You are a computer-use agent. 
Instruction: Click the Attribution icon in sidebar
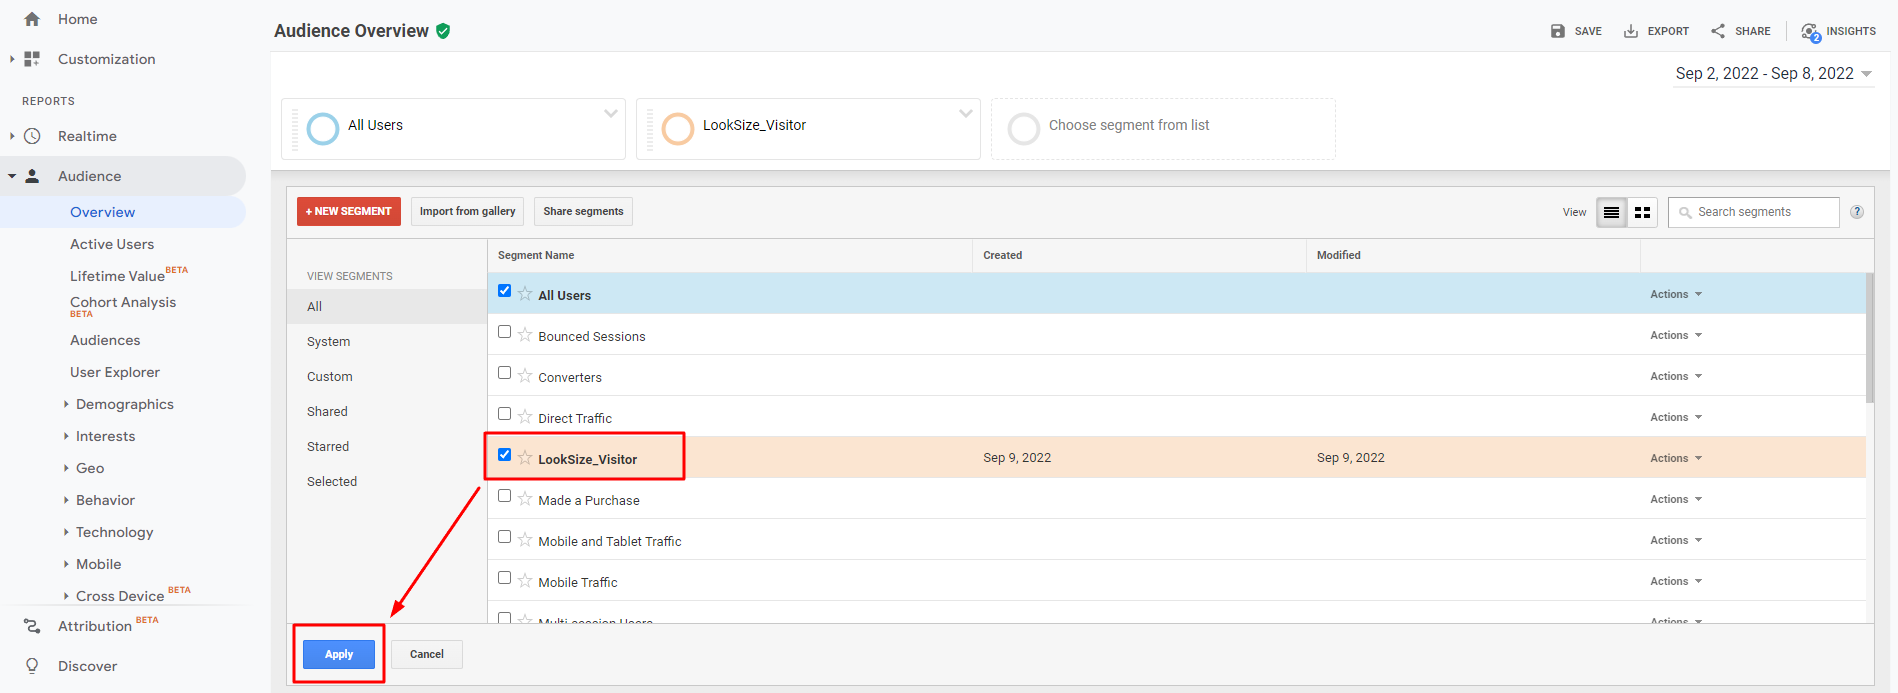[x=32, y=626]
